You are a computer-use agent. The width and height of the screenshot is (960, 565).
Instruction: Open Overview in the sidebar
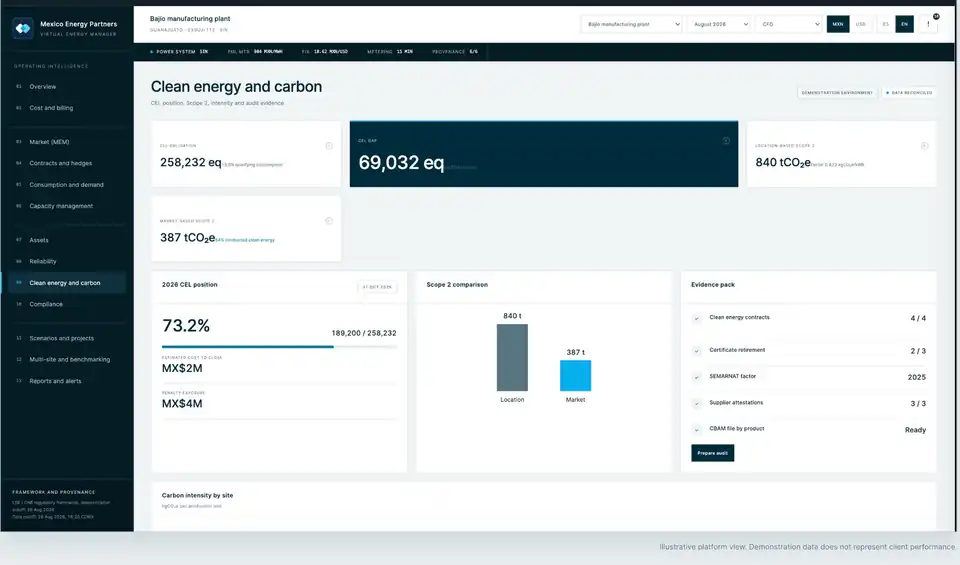[67, 87]
